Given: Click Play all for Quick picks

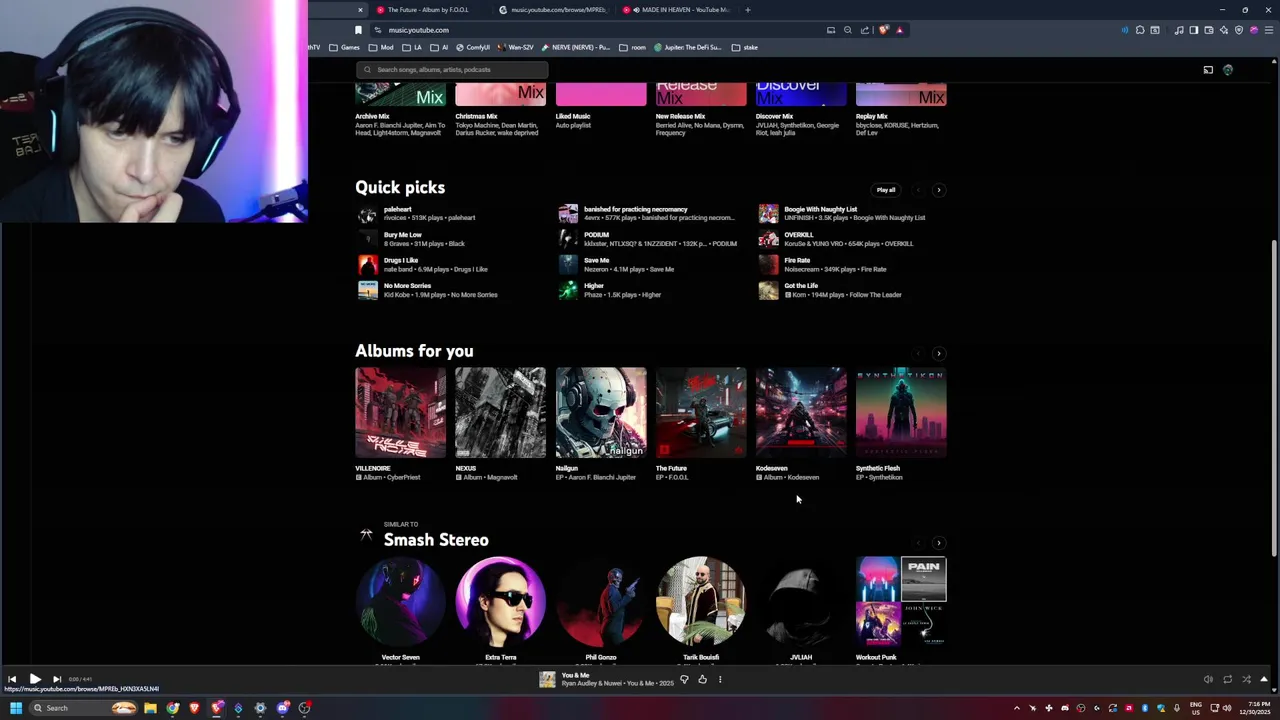Looking at the screenshot, I should 886,190.
